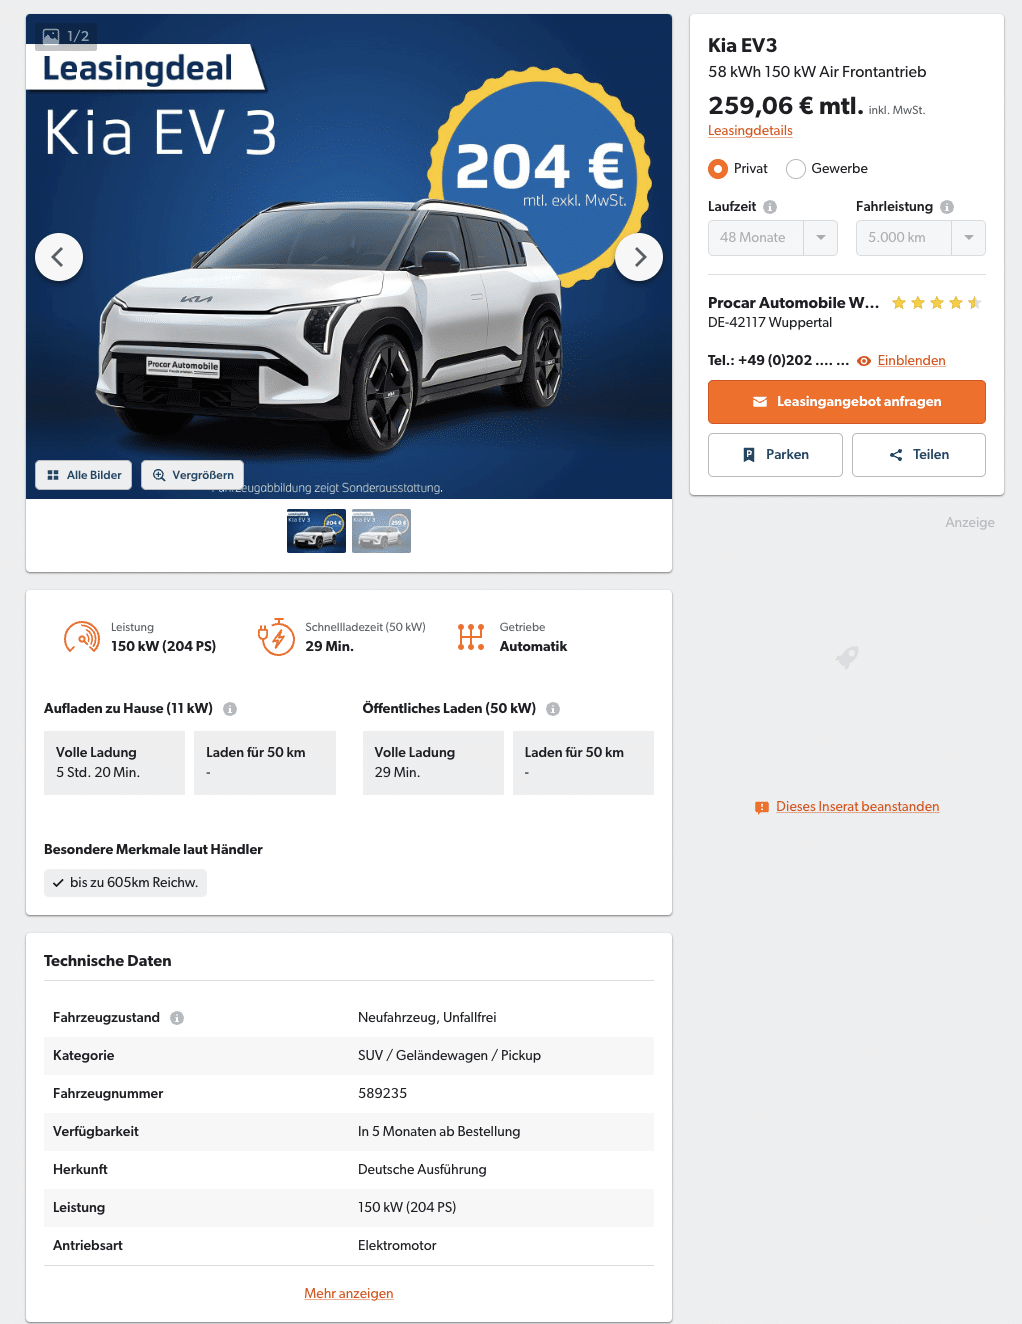Select the Privat radio option

click(x=718, y=169)
